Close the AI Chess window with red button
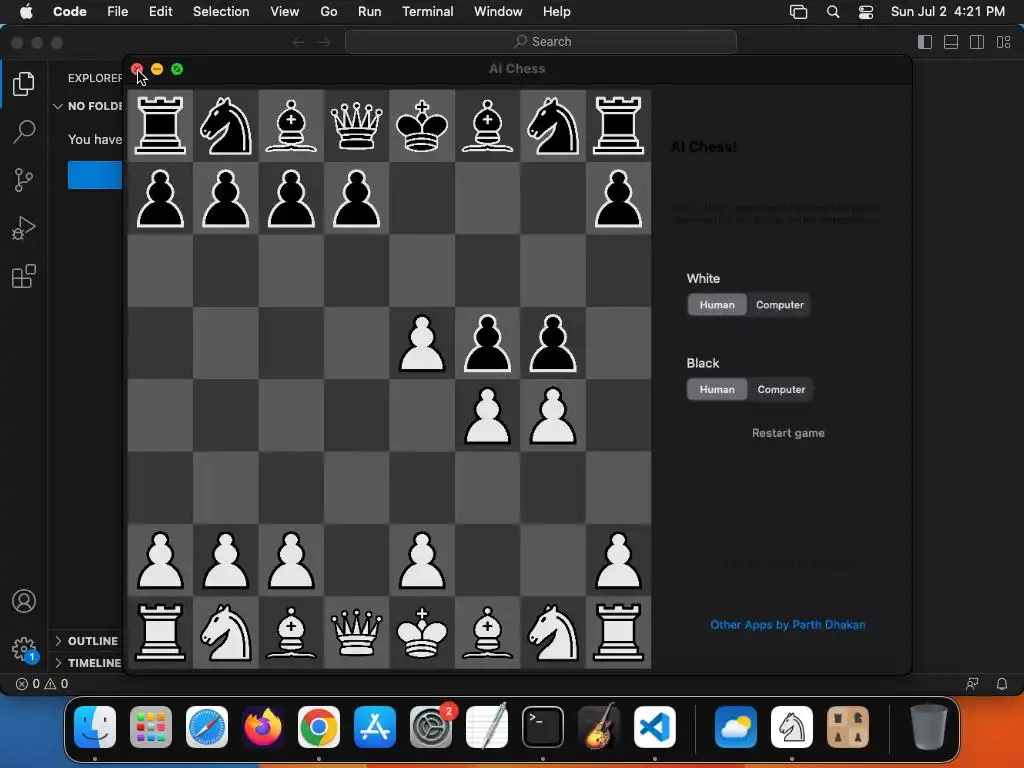Screen dimensions: 1024x768 pyautogui.click(x=136, y=69)
